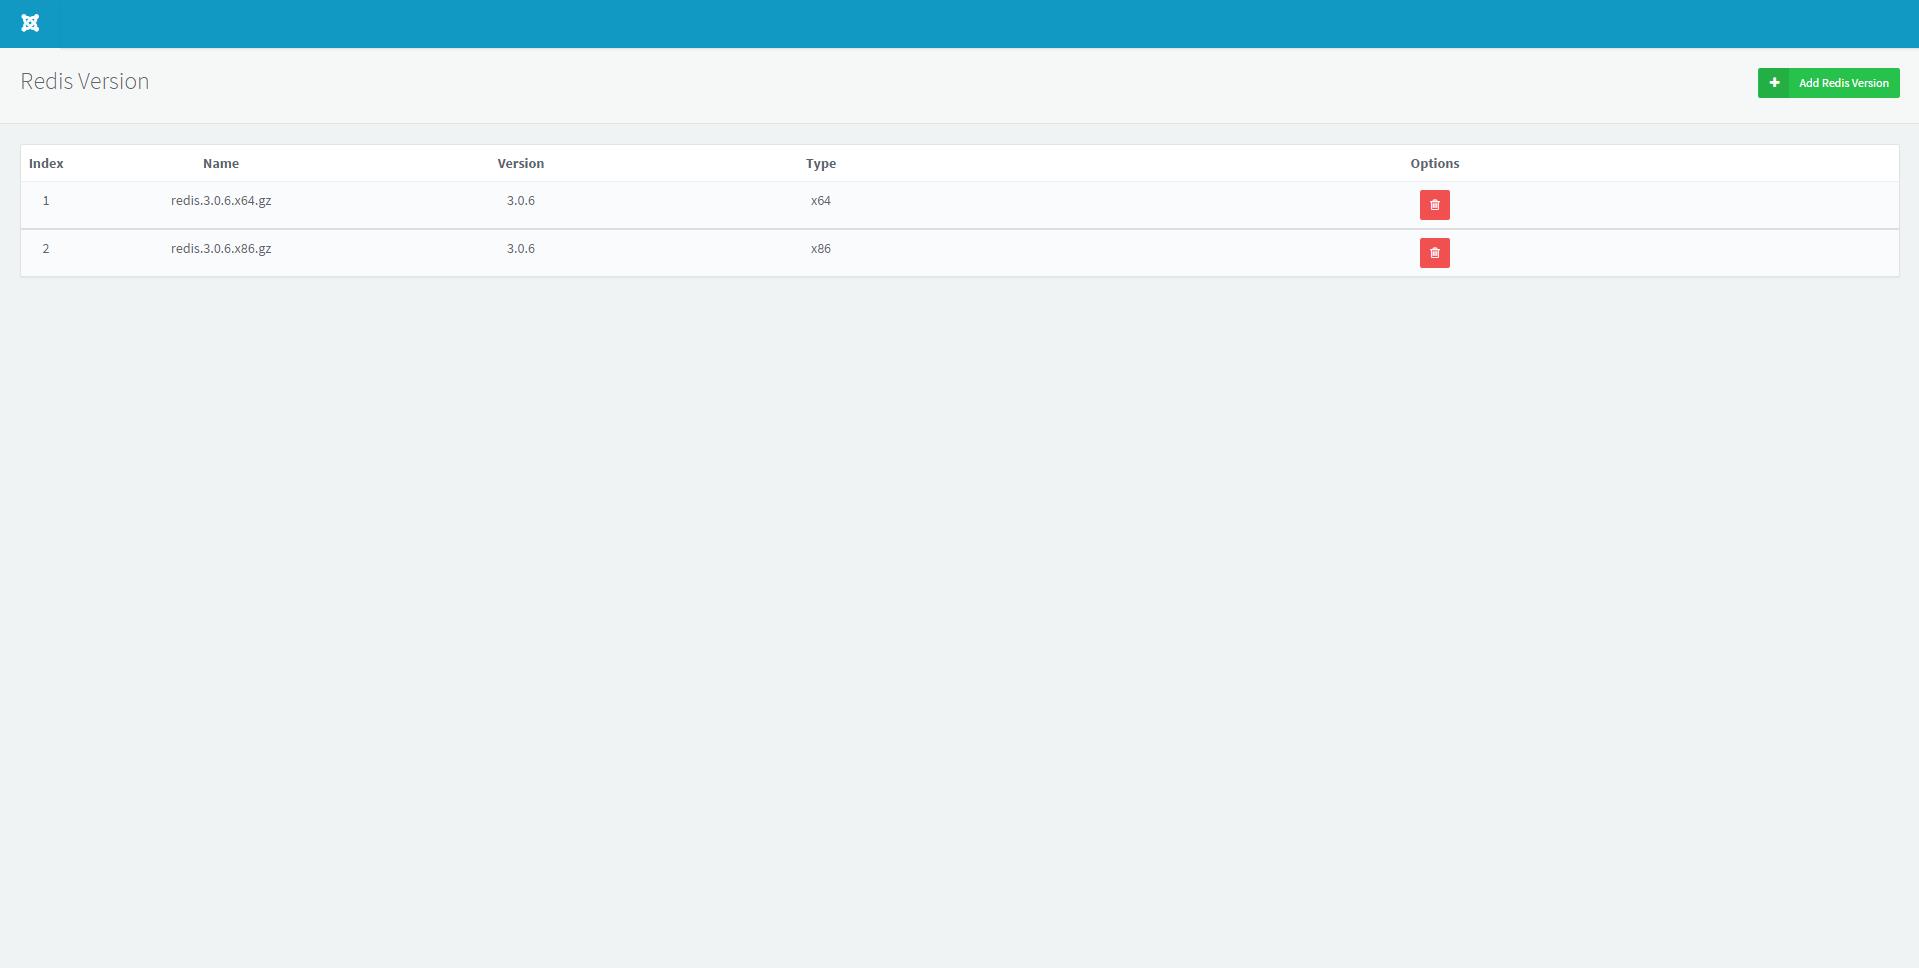This screenshot has width=1919, height=968.
Task: Click the x64 type cell
Action: click(x=821, y=200)
